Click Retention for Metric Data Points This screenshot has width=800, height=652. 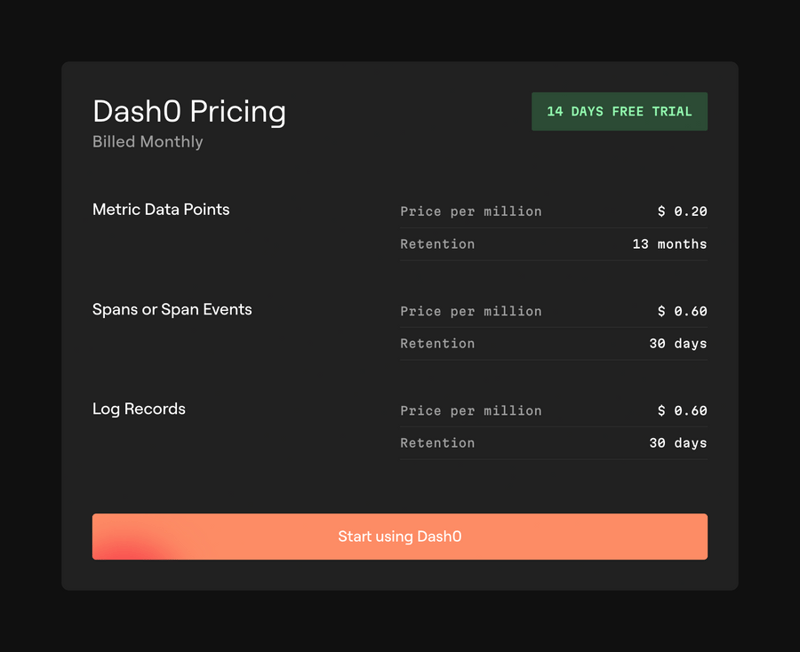pyautogui.click(x=437, y=244)
